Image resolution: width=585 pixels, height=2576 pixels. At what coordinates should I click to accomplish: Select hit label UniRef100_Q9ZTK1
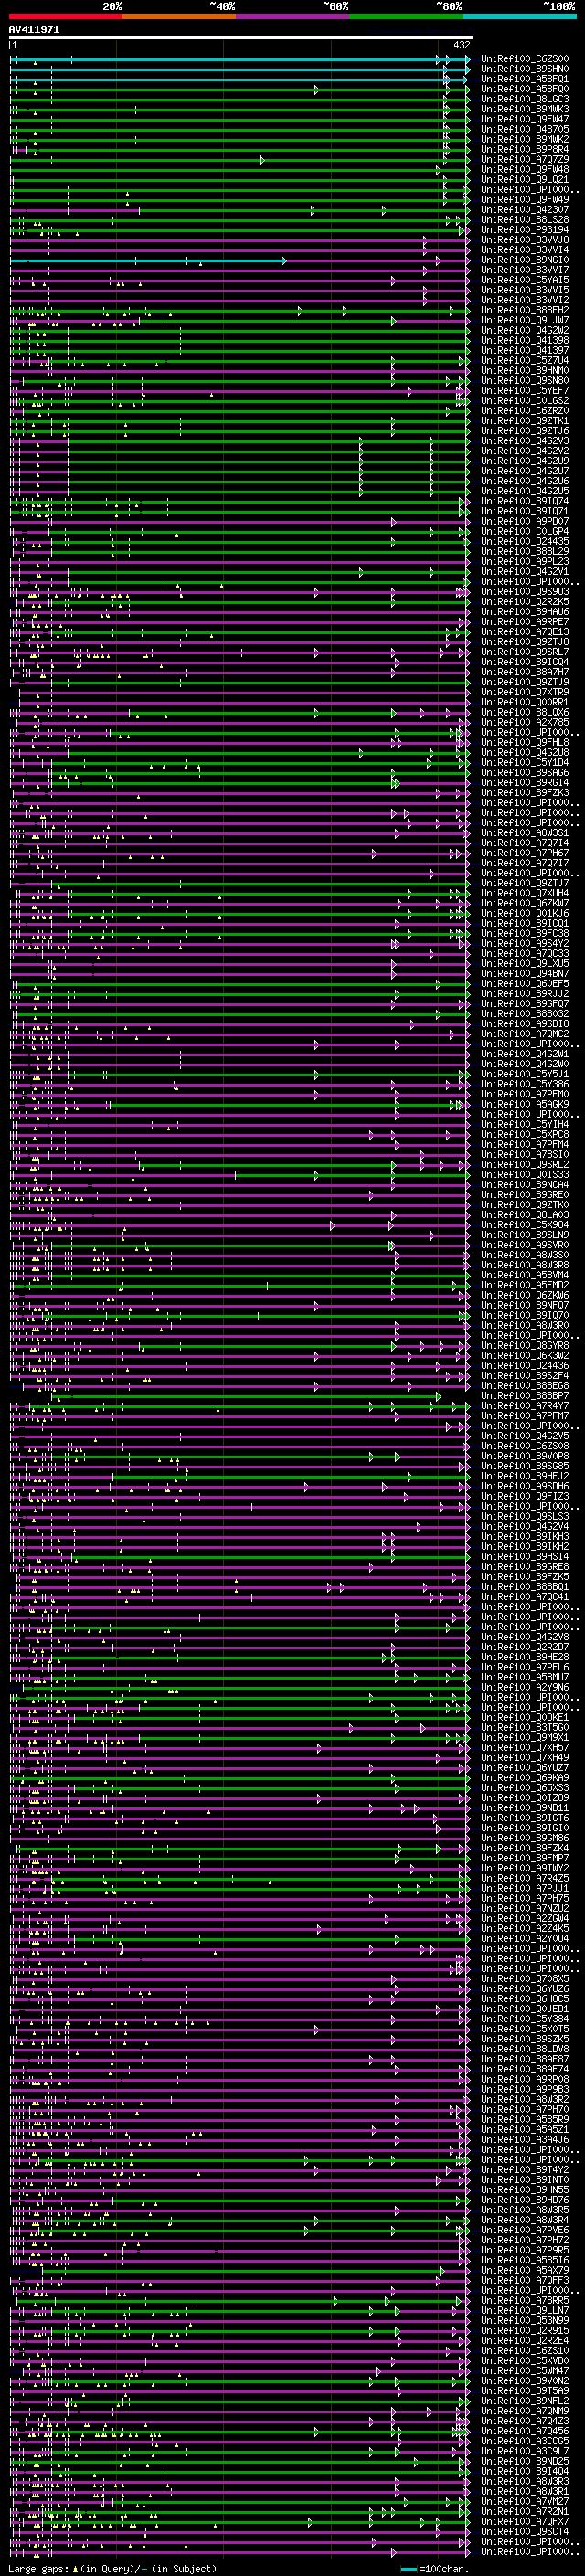tap(525, 421)
